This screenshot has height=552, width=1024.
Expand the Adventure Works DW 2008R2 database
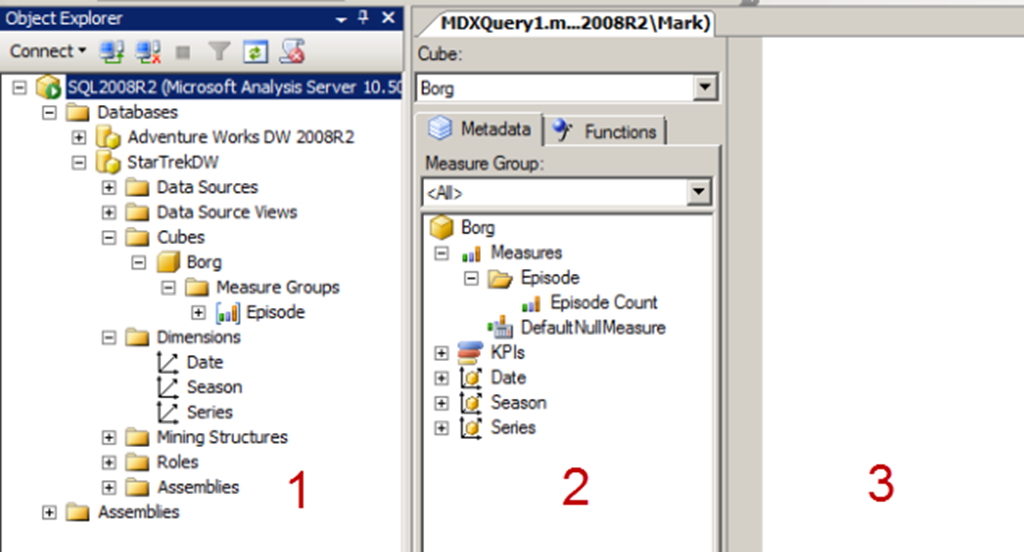point(80,137)
